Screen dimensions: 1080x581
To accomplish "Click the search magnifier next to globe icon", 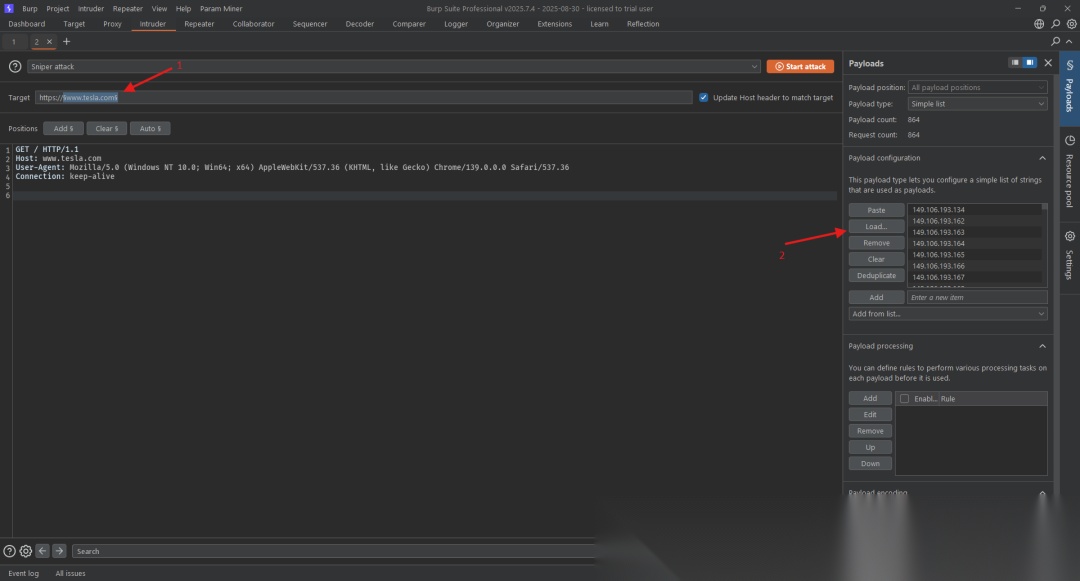I will [1055, 24].
